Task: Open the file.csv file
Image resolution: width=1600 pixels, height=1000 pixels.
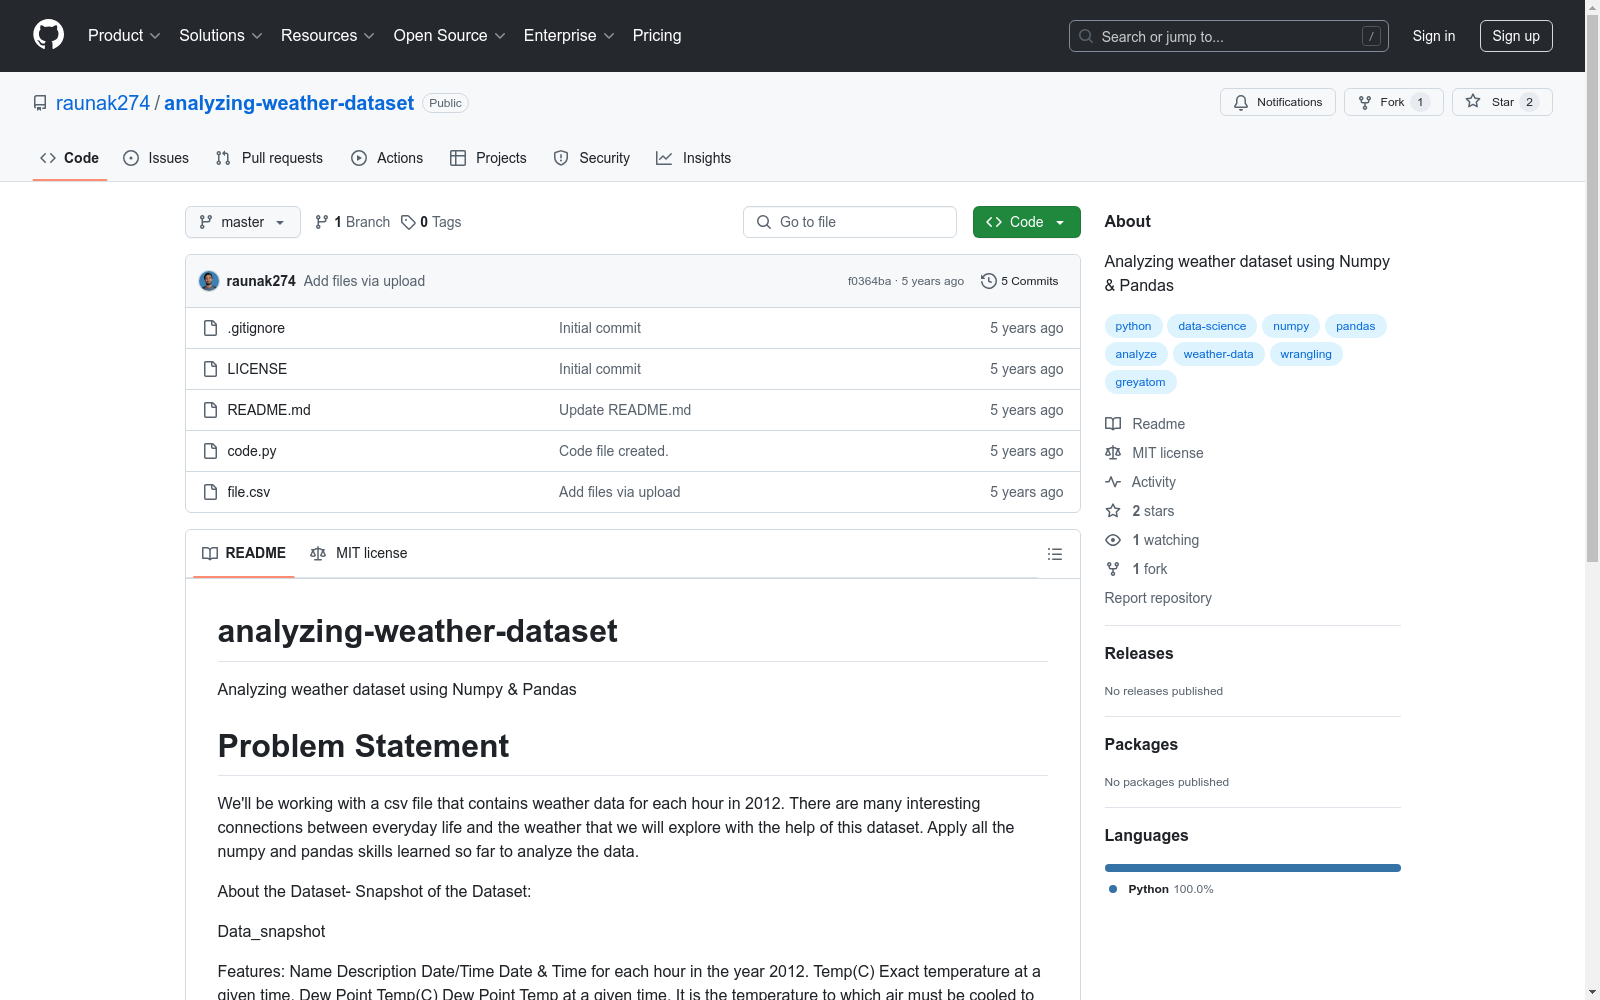Action: pyautogui.click(x=249, y=492)
